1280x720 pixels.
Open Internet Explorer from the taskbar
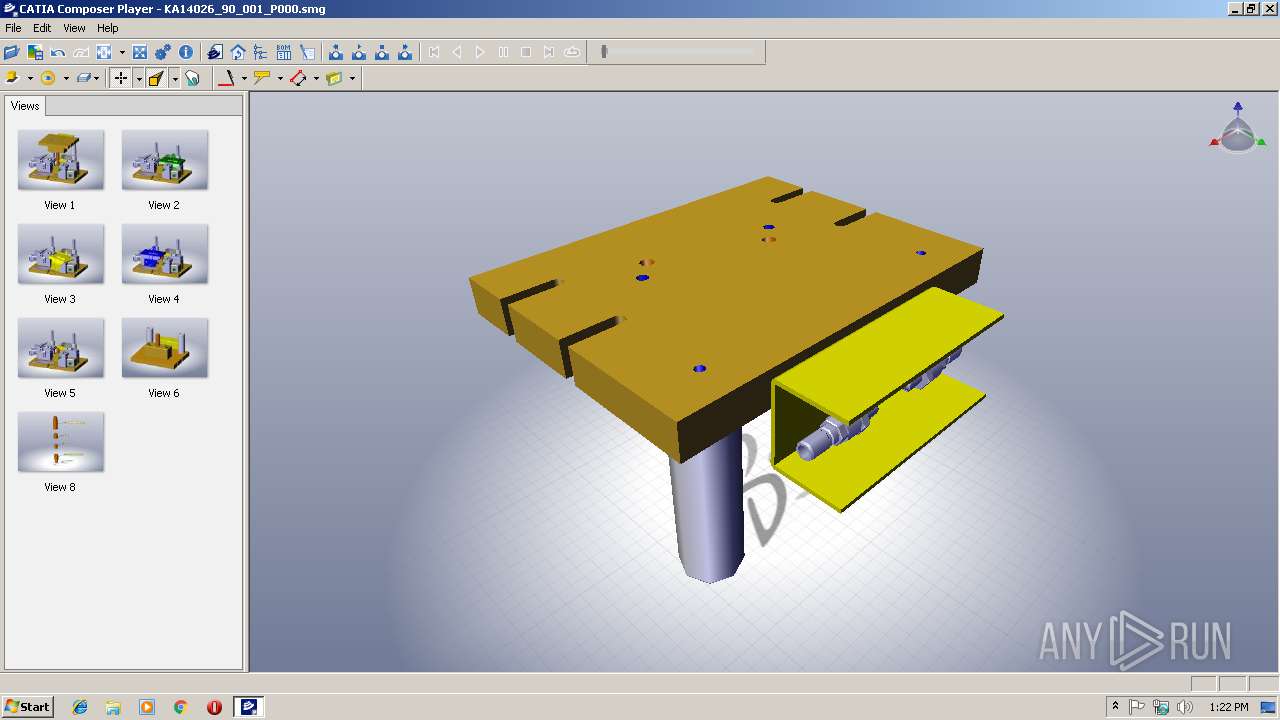coord(80,707)
